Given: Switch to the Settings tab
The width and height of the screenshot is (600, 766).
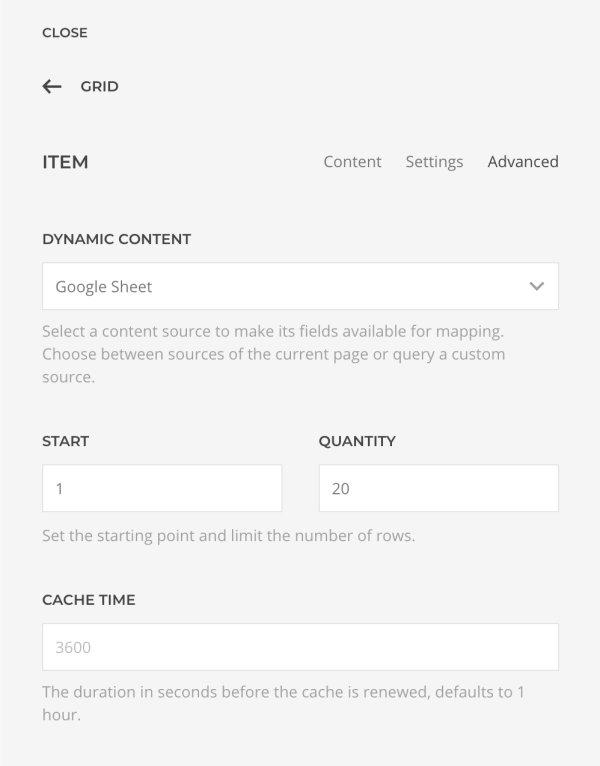Looking at the screenshot, I should [434, 162].
